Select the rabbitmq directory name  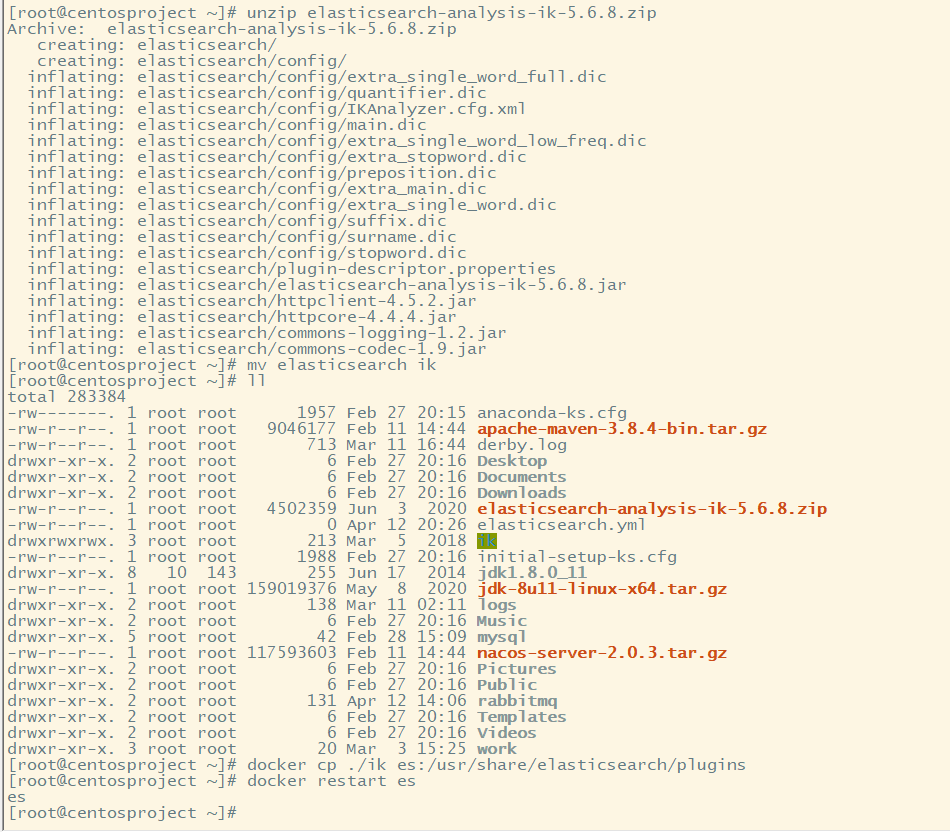pyautogui.click(x=517, y=701)
